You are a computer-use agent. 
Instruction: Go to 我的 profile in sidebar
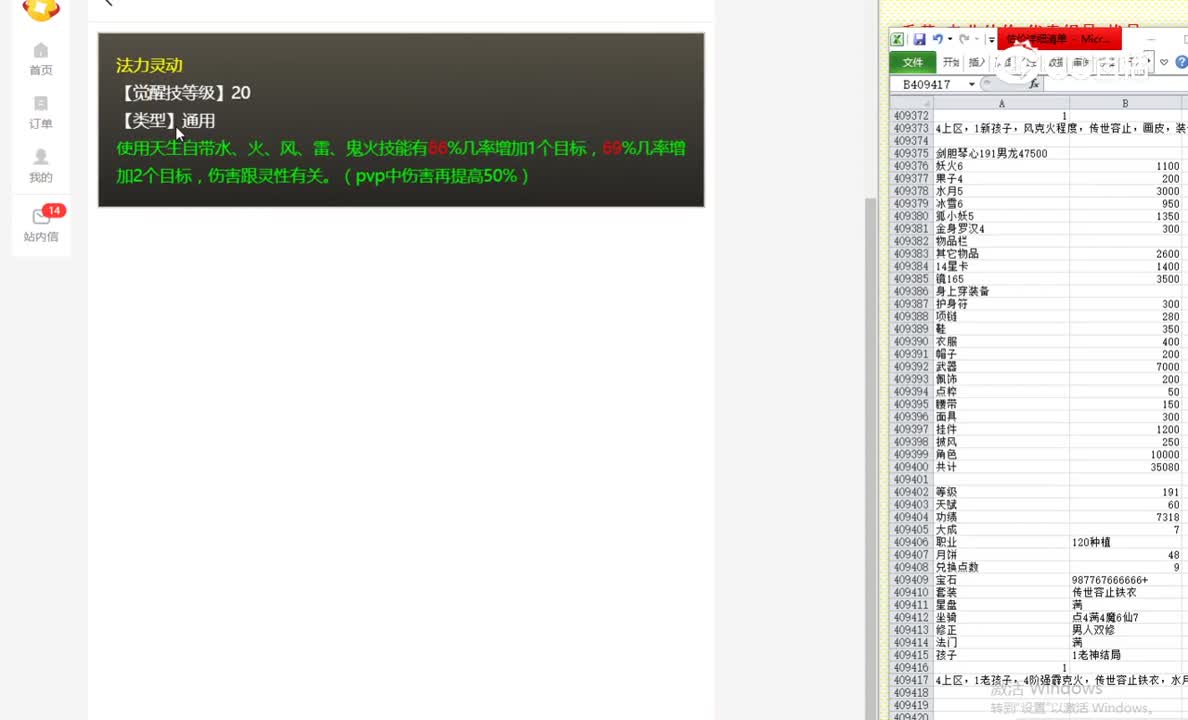(41, 166)
